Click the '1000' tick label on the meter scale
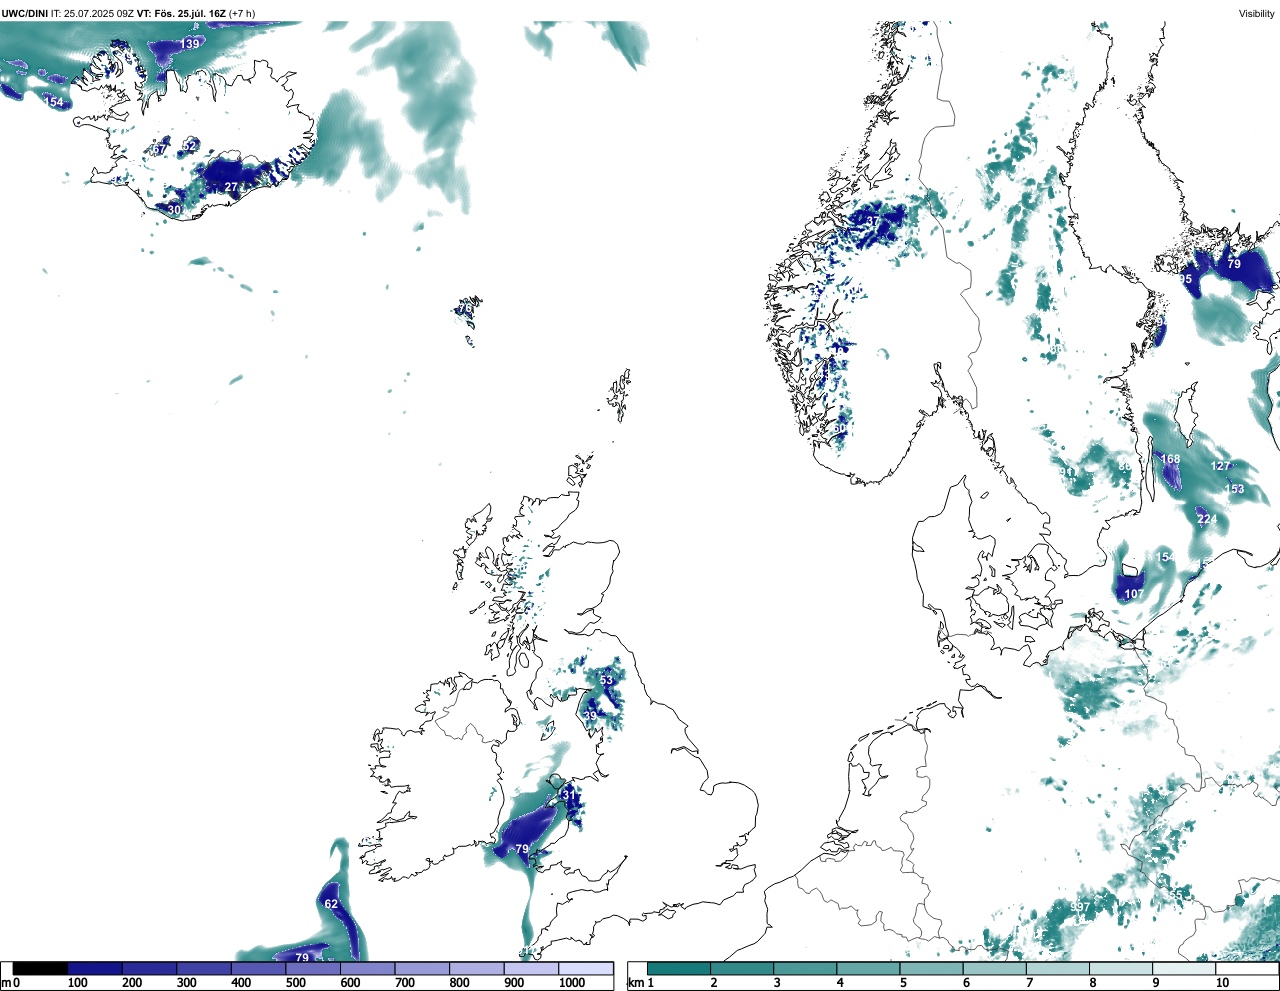Image resolution: width=1280 pixels, height=991 pixels. (x=572, y=983)
